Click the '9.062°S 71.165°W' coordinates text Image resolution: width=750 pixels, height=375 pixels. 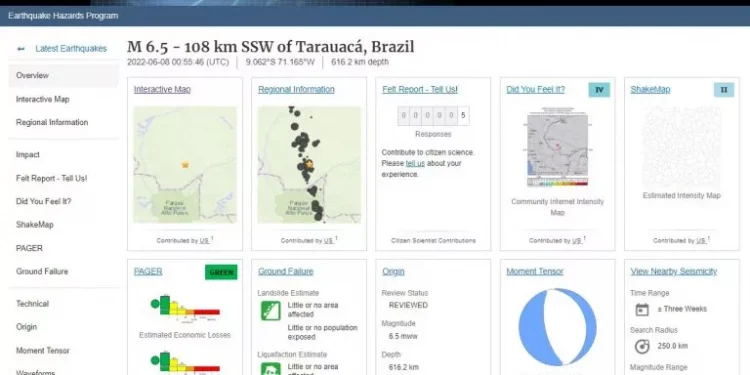tap(280, 62)
